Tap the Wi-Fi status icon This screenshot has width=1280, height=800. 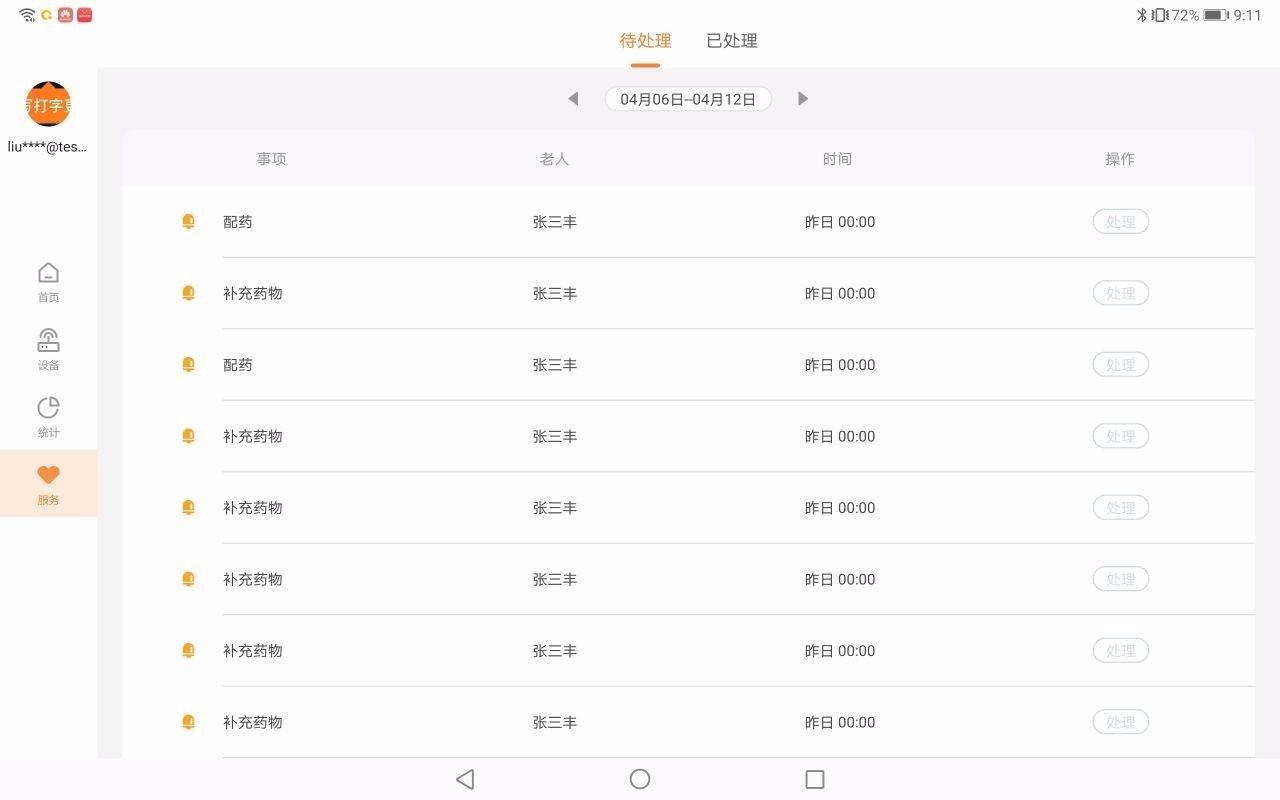pos(27,15)
